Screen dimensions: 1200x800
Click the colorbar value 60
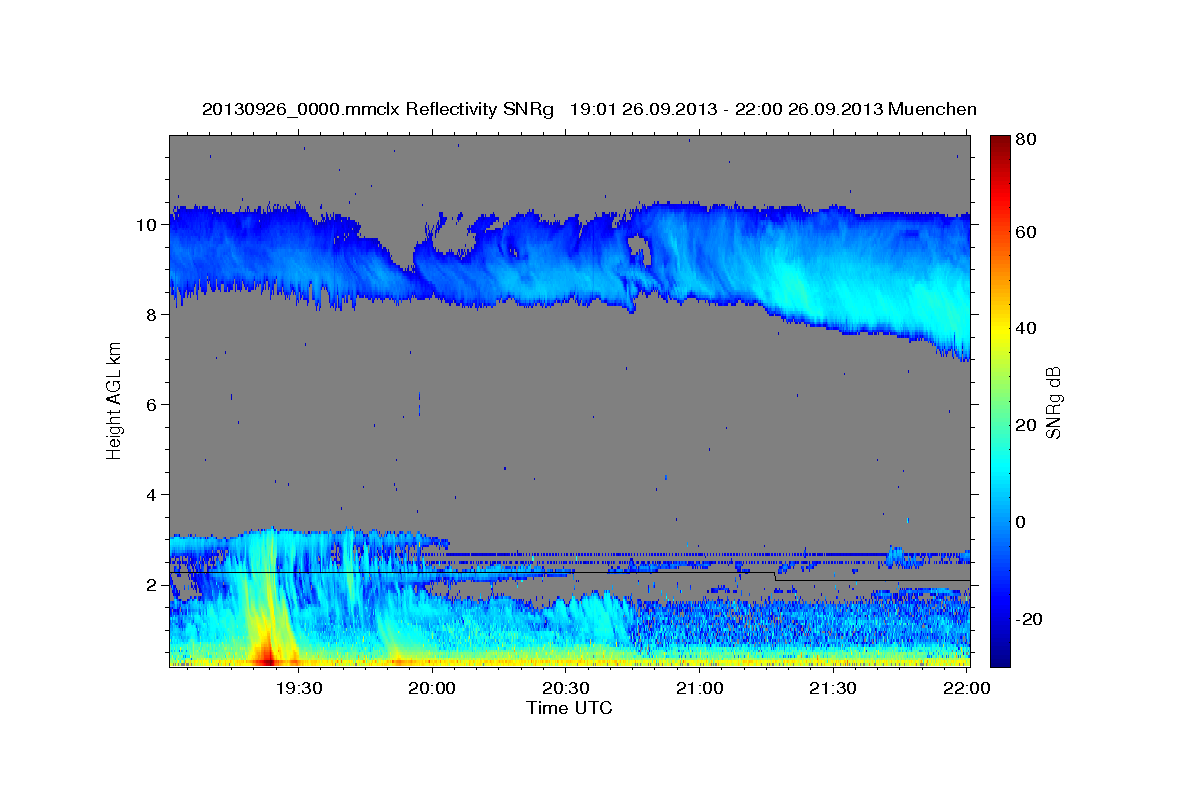click(1026, 231)
